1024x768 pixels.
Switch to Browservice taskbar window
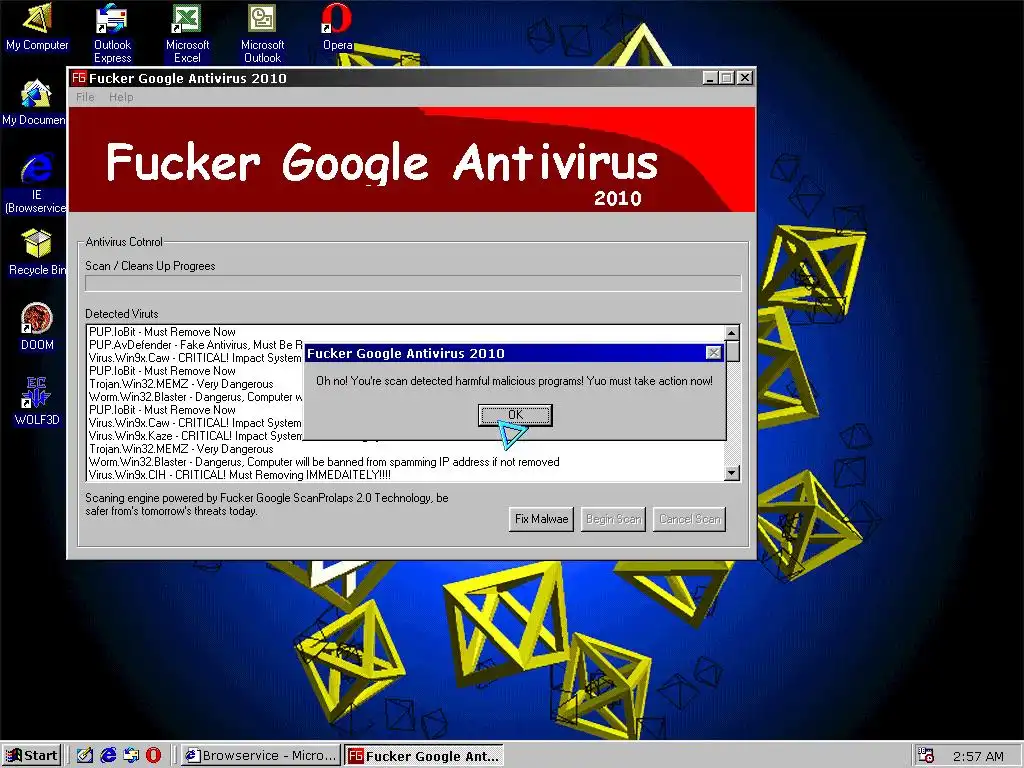click(x=261, y=755)
